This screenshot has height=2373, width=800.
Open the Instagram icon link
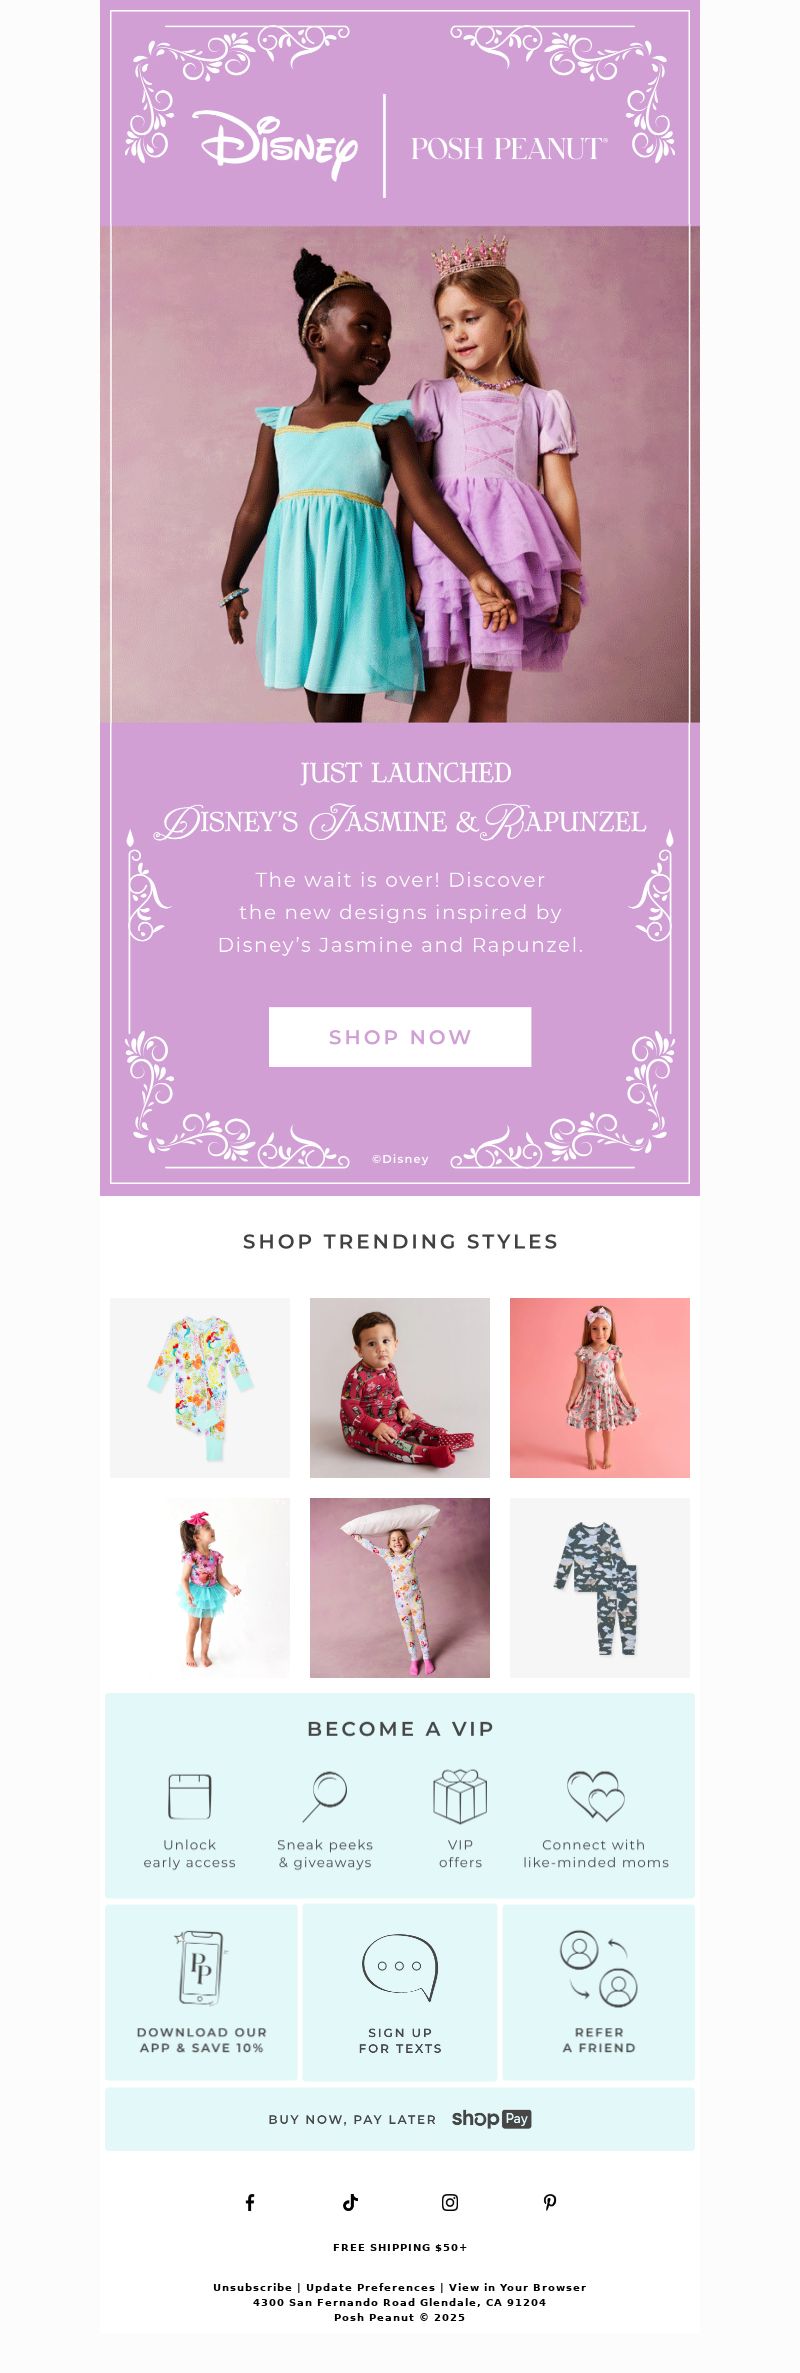coord(450,2202)
